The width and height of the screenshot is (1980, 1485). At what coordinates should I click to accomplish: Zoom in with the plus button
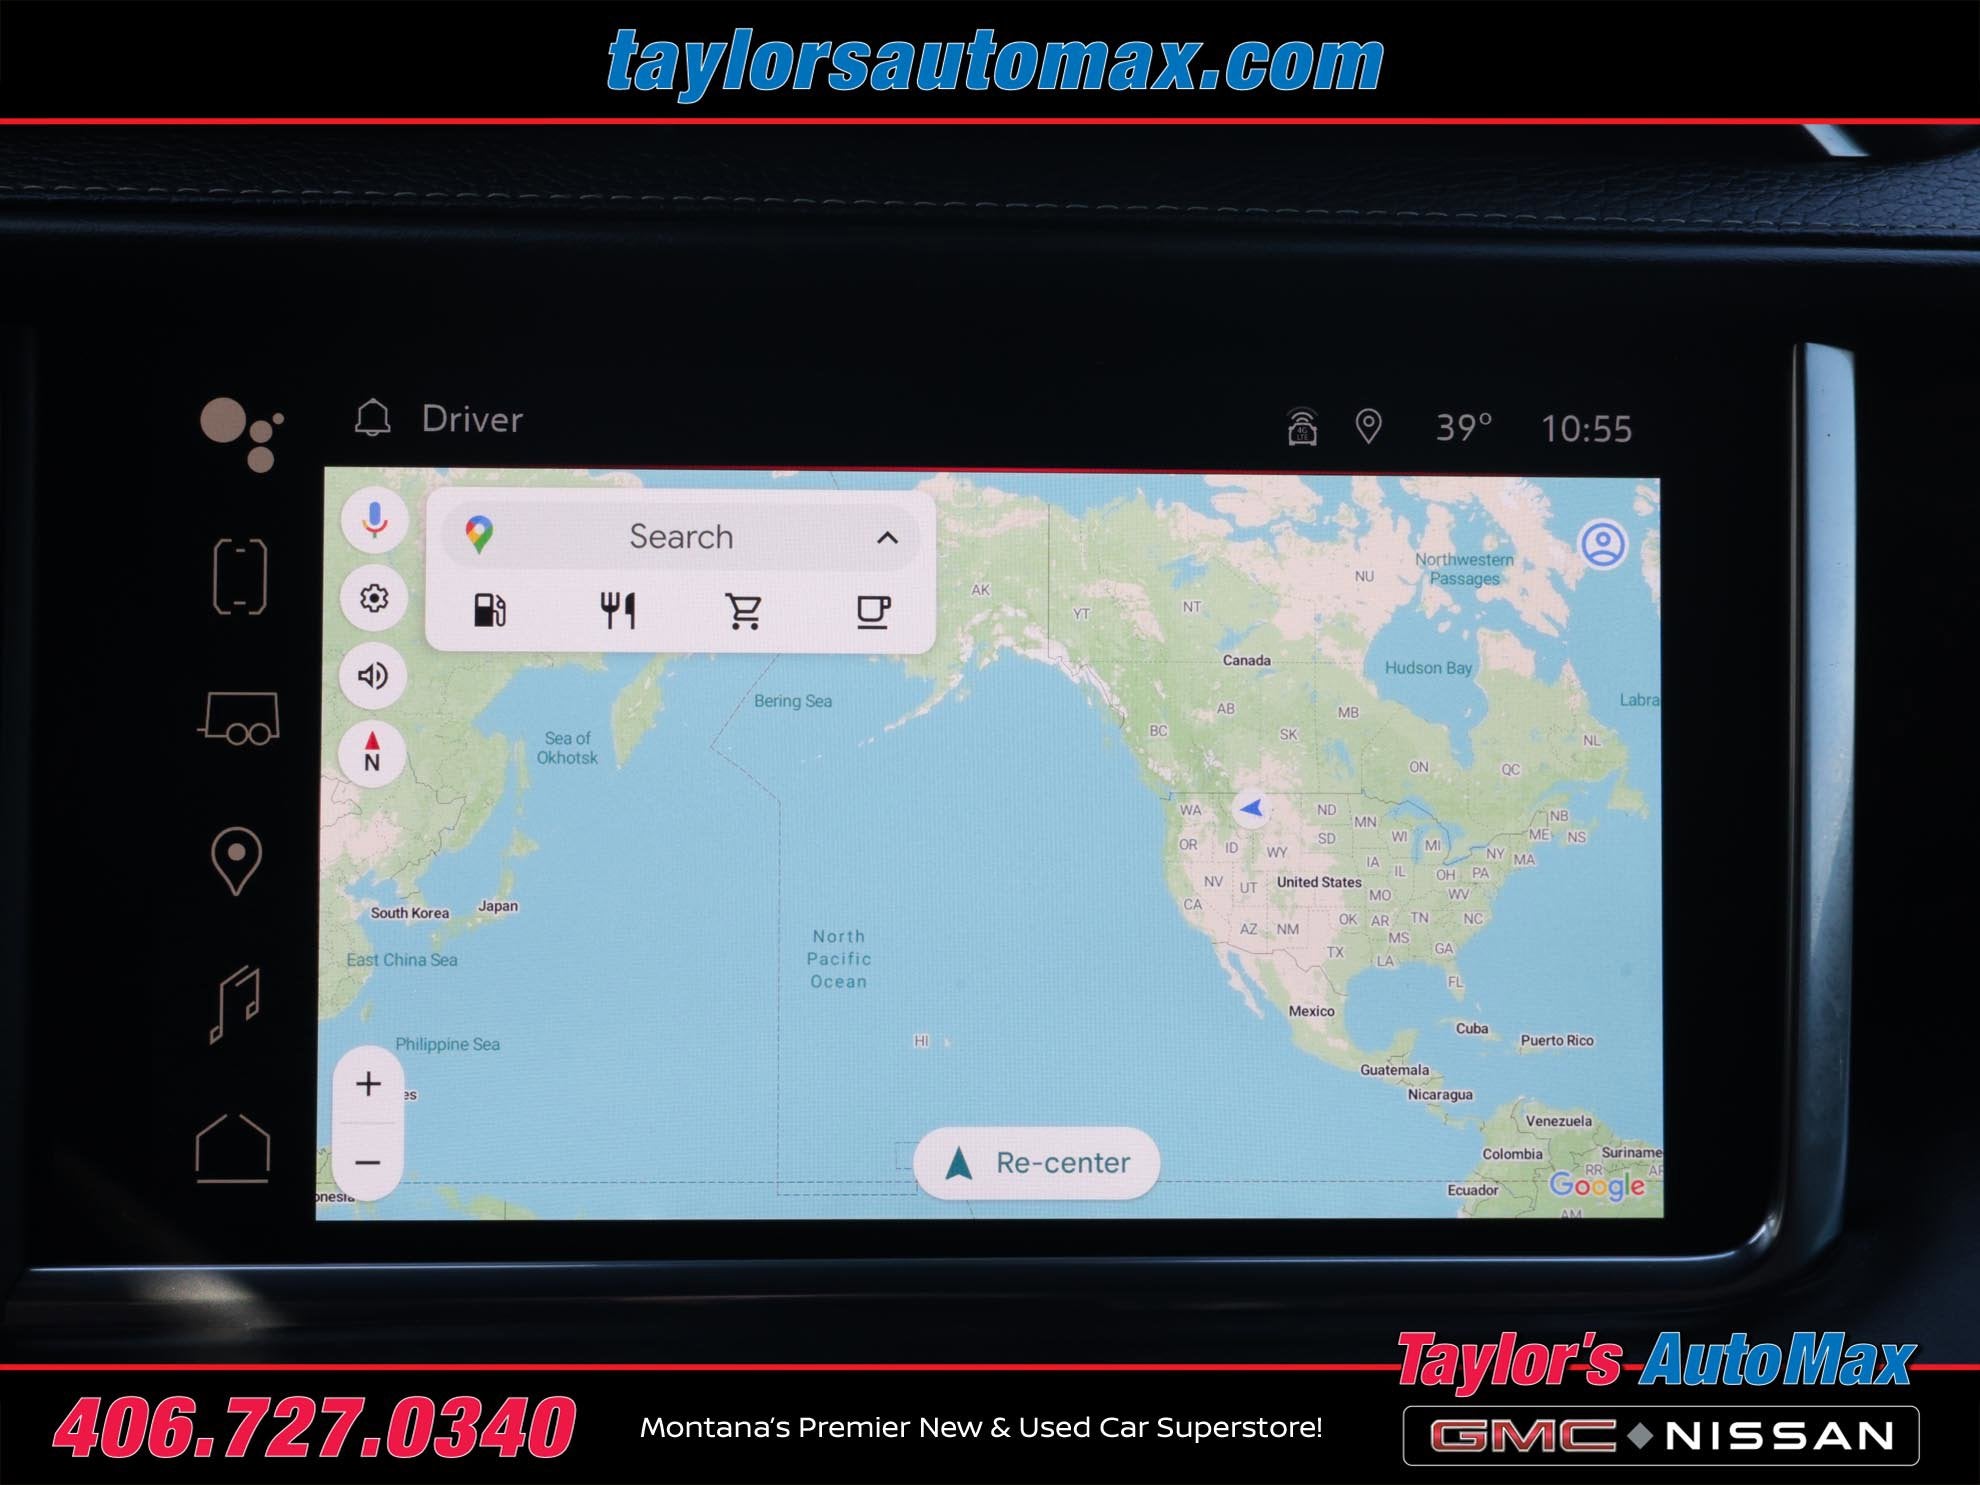(369, 1084)
